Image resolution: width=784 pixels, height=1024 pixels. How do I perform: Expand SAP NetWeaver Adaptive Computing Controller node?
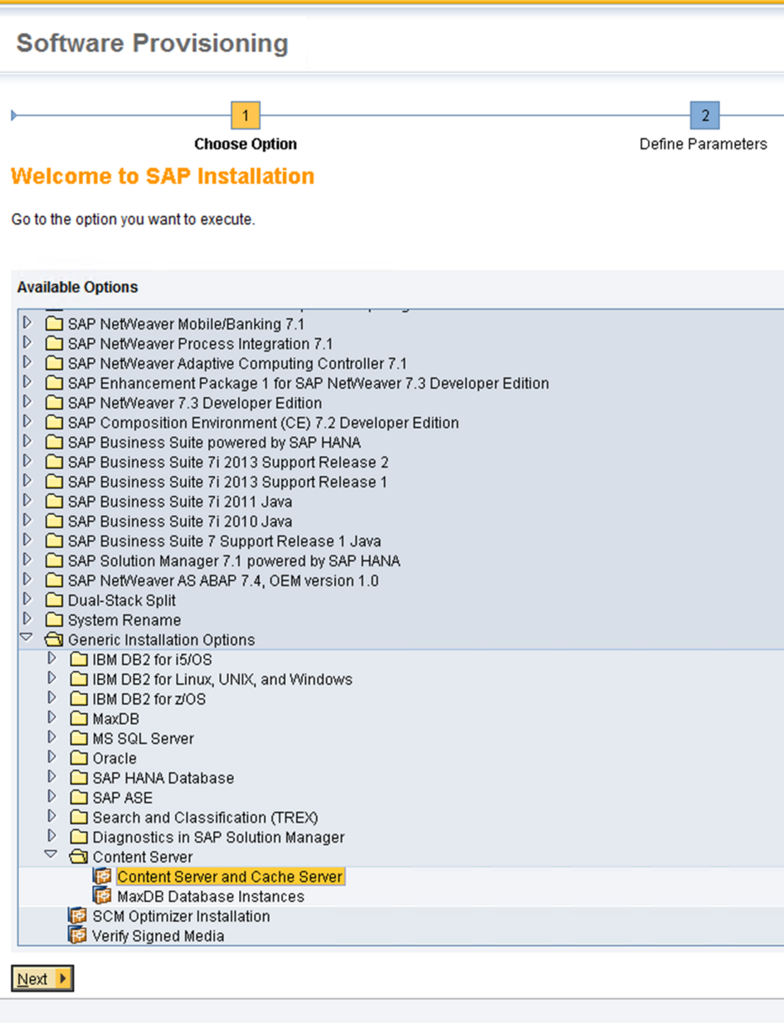27,362
